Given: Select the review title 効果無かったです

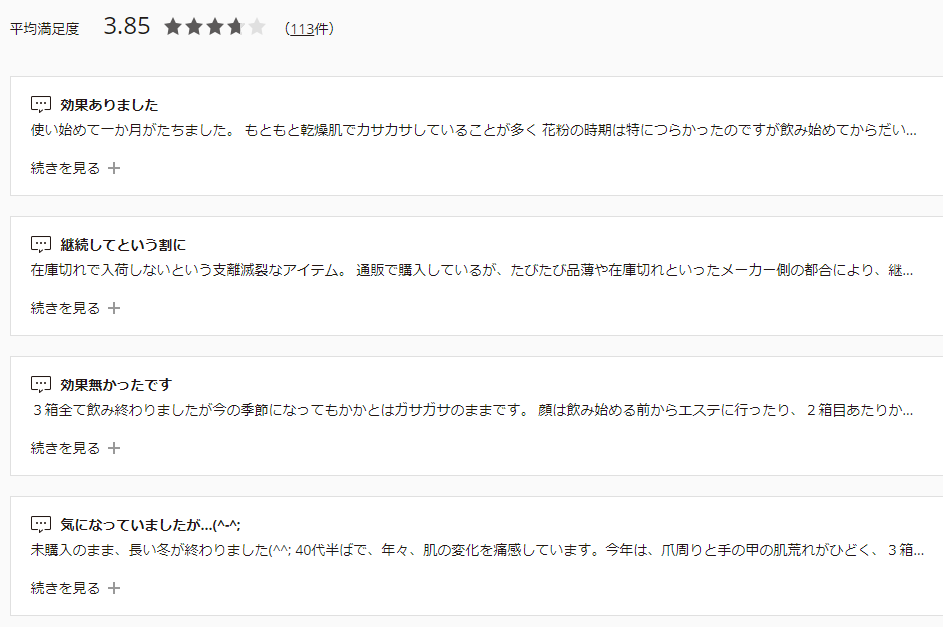Looking at the screenshot, I should click(115, 385).
